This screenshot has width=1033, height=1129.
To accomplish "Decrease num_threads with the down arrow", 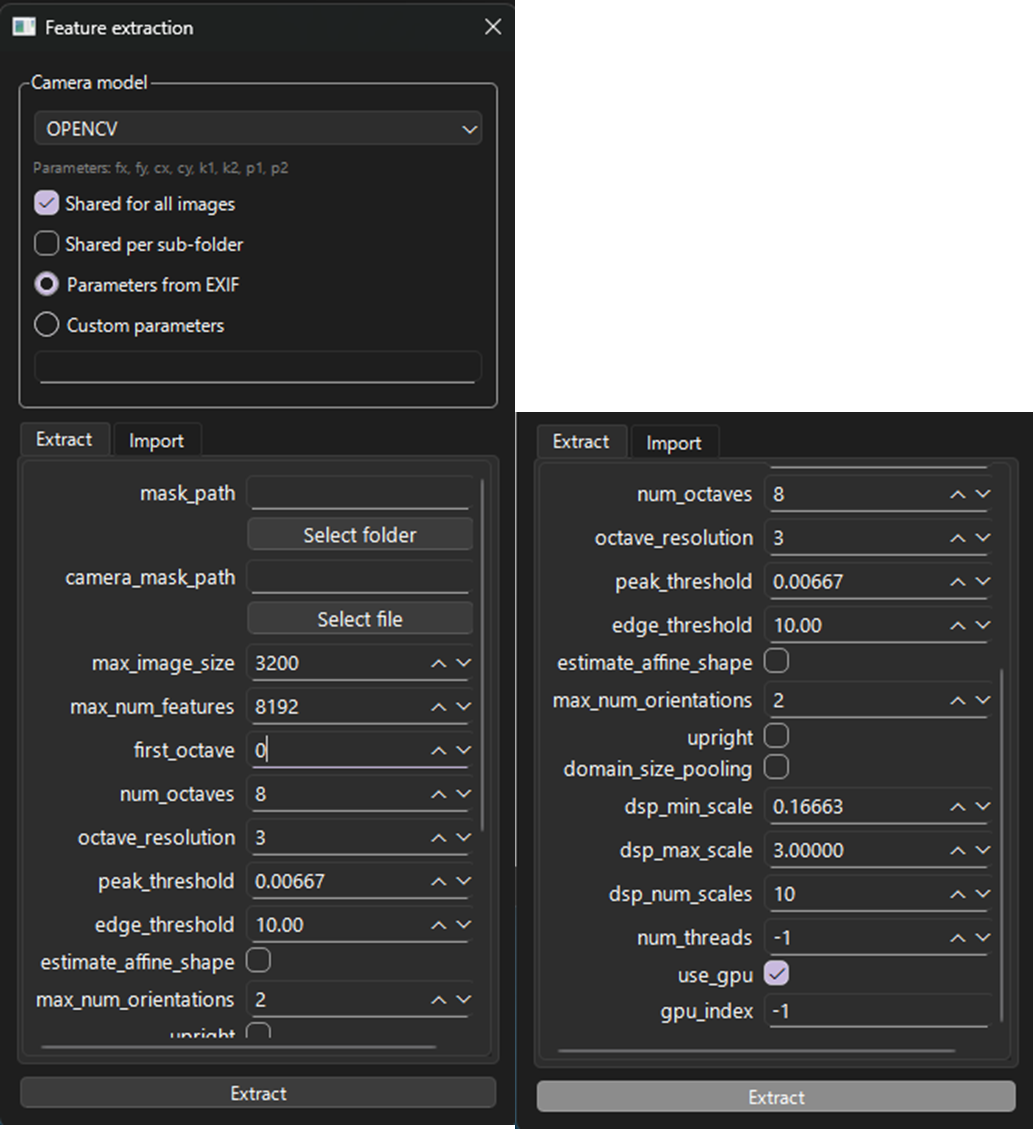I will coord(983,938).
